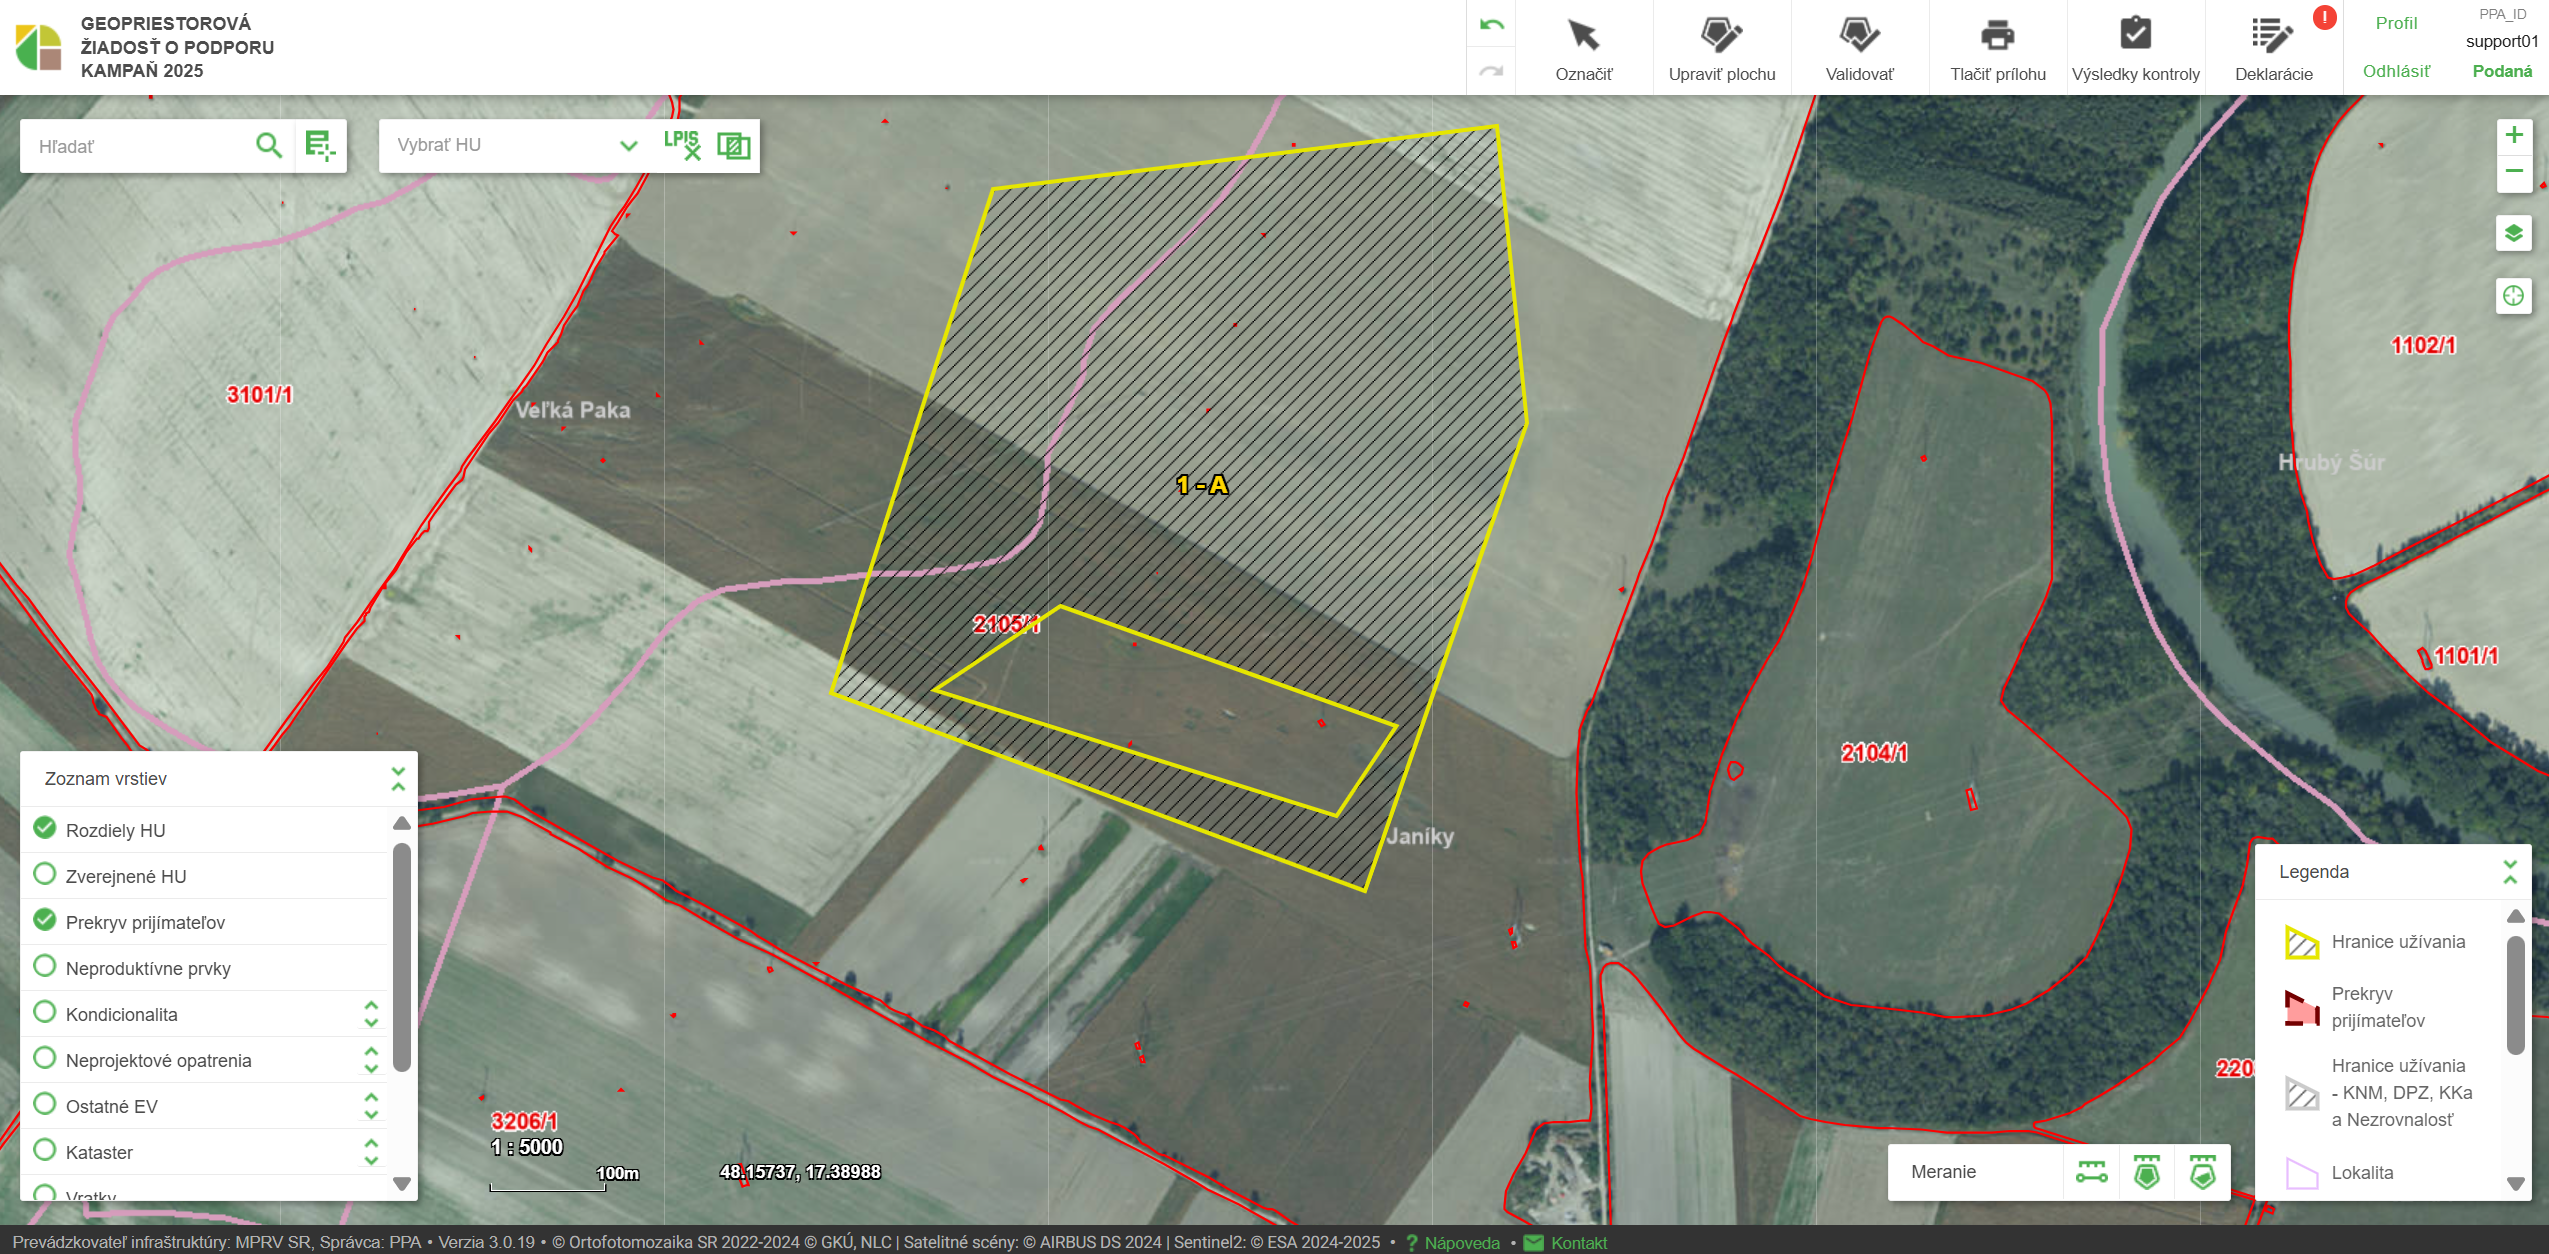Click the undo arrow icon
Image resolution: width=2549 pixels, height=1254 pixels.
point(1491,25)
